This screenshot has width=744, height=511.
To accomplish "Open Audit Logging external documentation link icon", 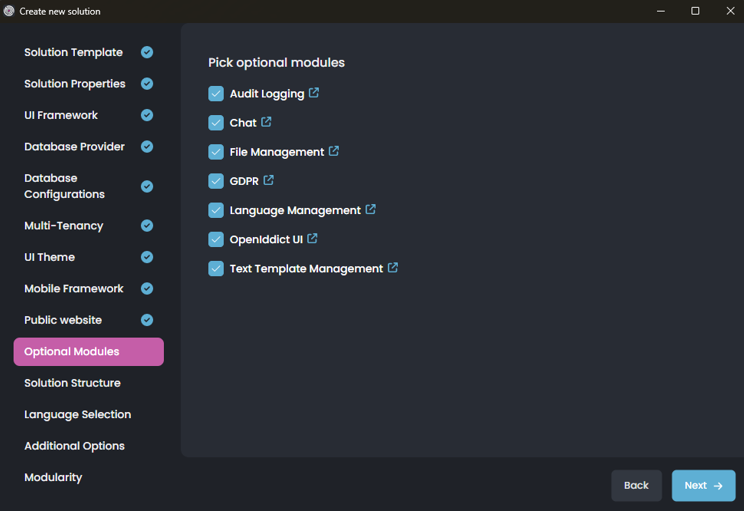I will coord(314,93).
